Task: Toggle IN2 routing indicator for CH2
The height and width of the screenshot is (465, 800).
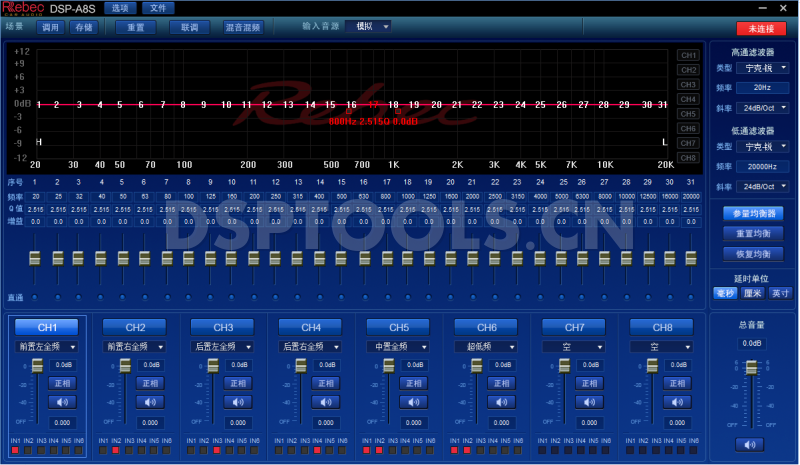Action: coord(116,450)
